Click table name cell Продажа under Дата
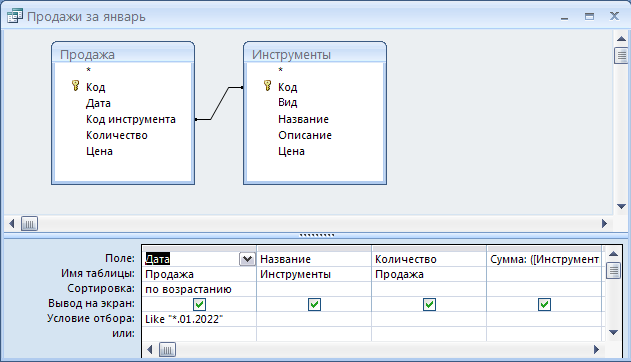631x362 pixels. tap(199, 274)
